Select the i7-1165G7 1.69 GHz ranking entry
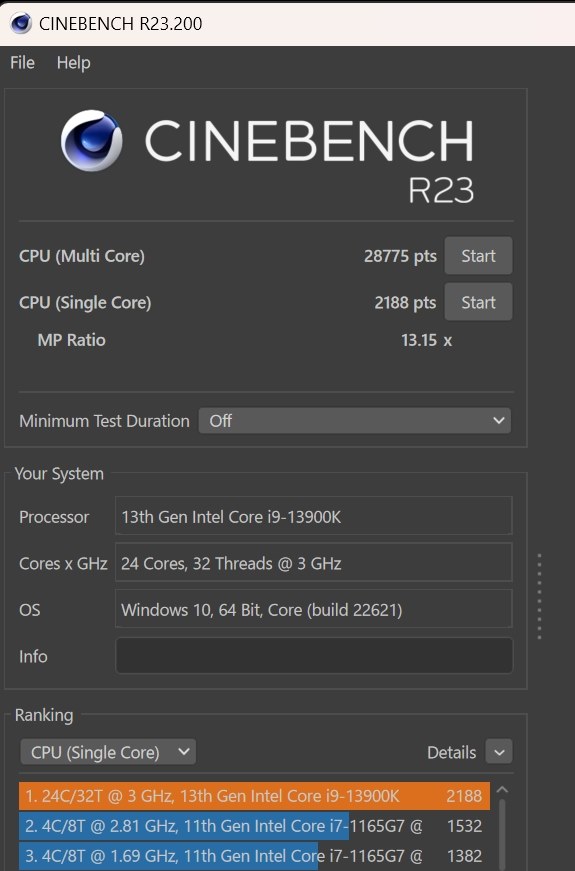The height and width of the screenshot is (871, 575). click(x=254, y=856)
